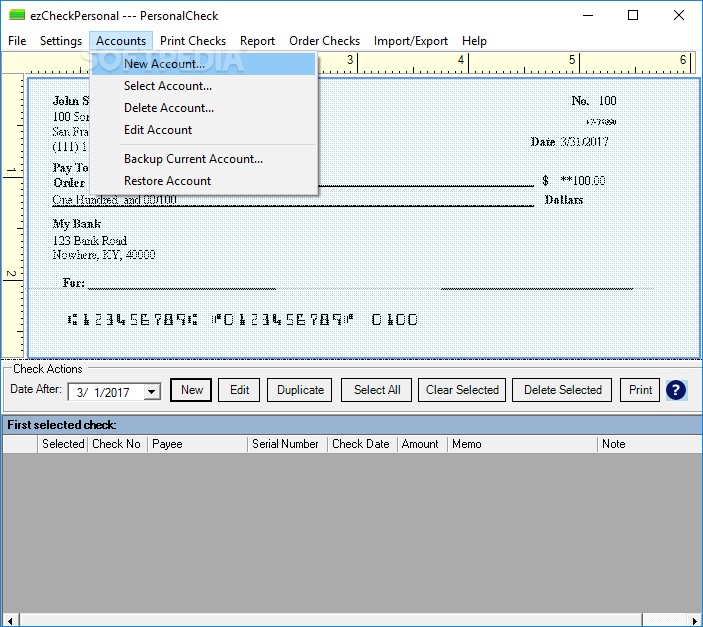Open the Date After dropdown arrow
Image resolution: width=703 pixels, height=627 pixels.
(x=152, y=392)
